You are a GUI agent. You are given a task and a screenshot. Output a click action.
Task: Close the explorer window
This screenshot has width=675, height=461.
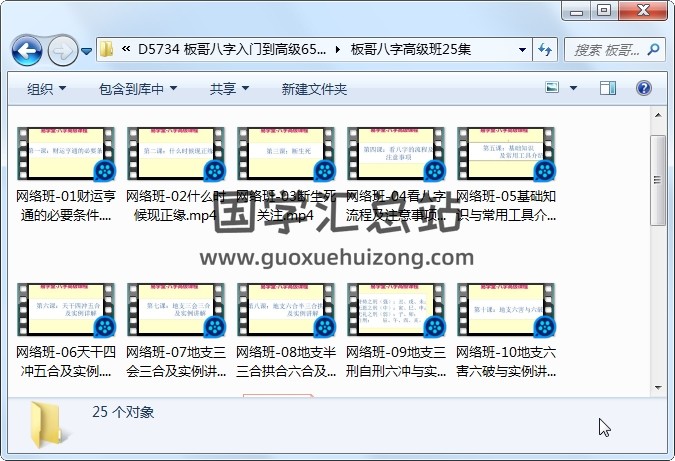click(643, 11)
